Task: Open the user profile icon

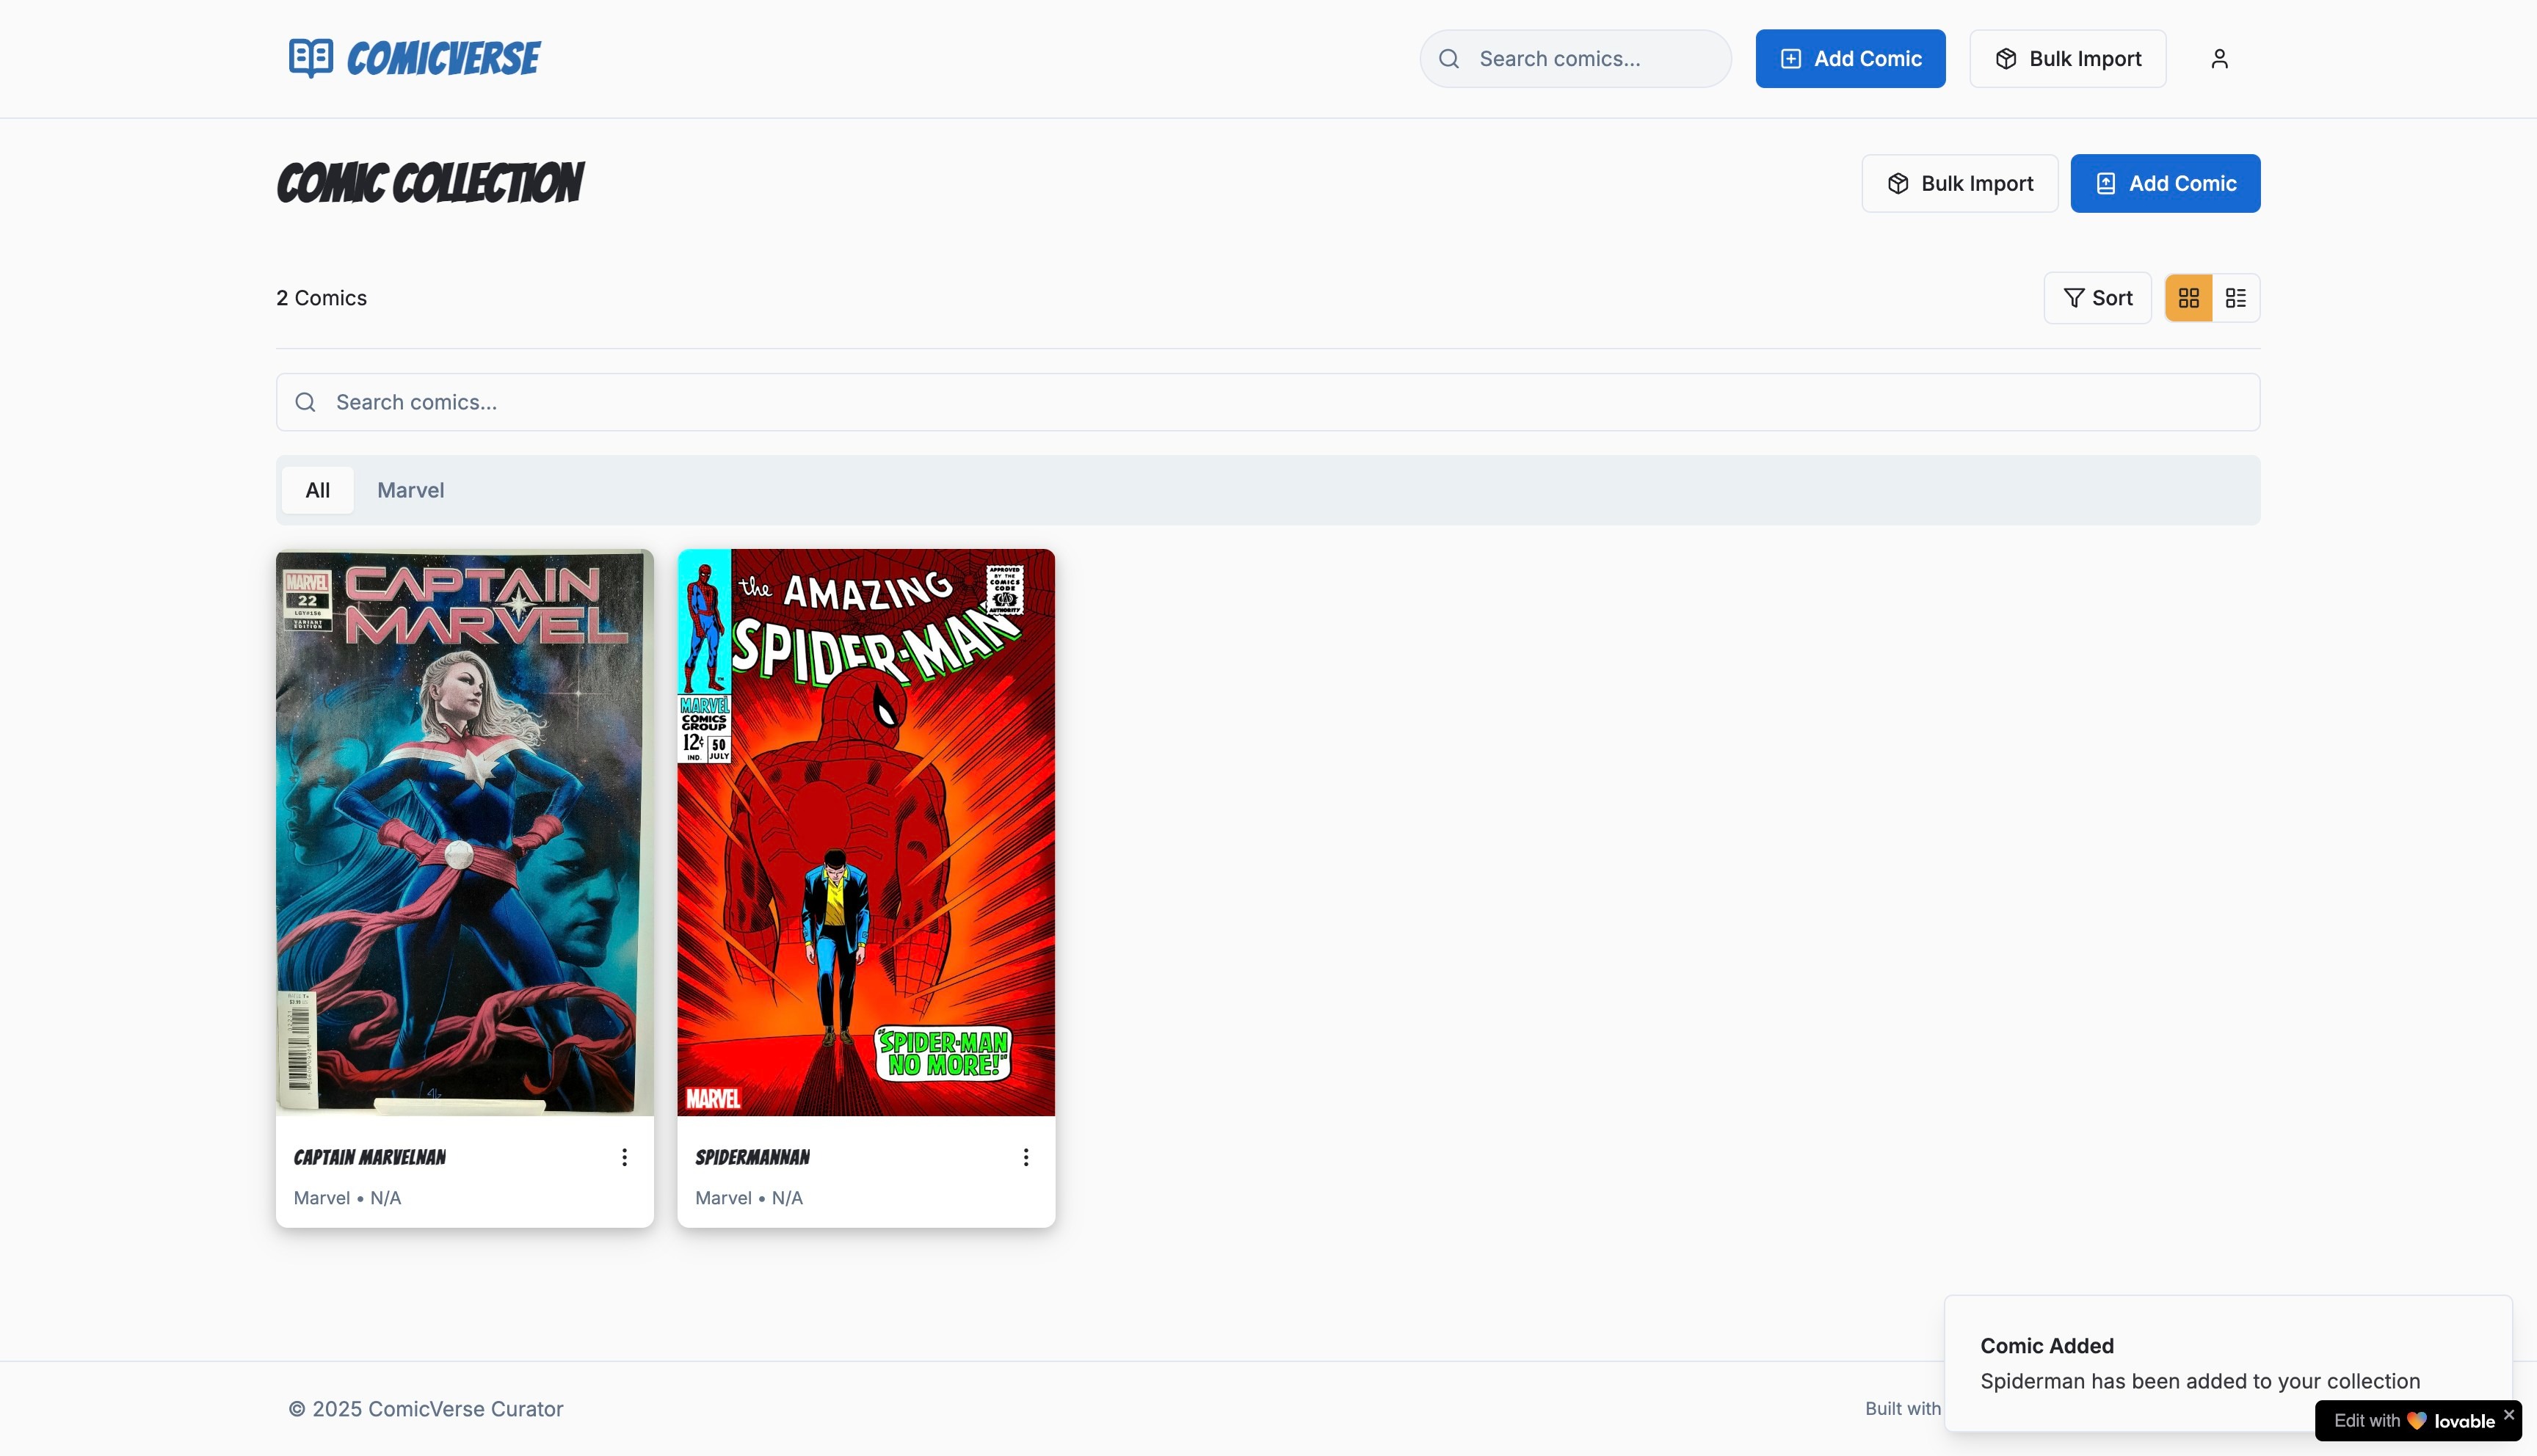Action: click(x=2219, y=59)
